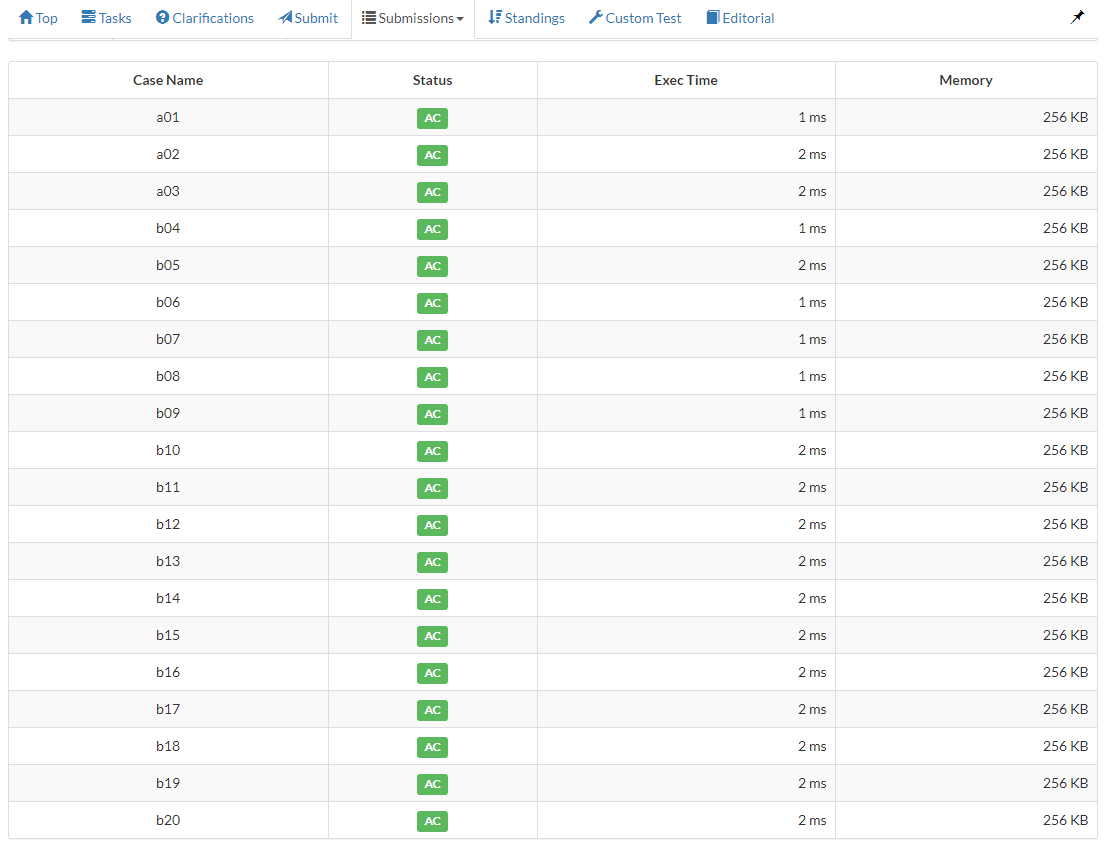Click the memory value for case b06
The height and width of the screenshot is (848, 1107).
1065,302
